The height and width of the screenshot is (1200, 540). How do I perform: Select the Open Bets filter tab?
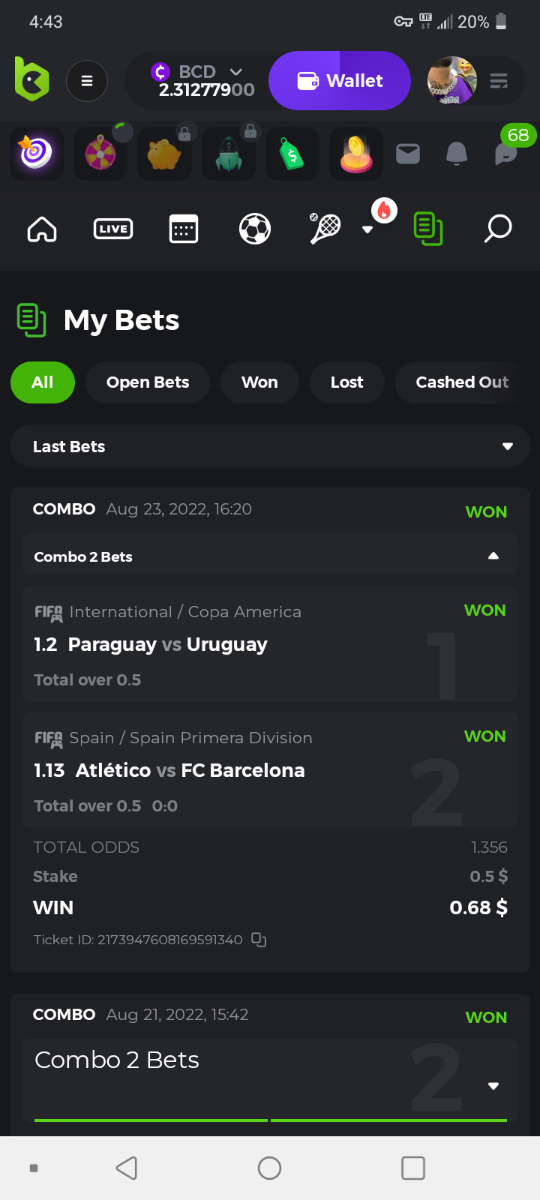(x=148, y=382)
